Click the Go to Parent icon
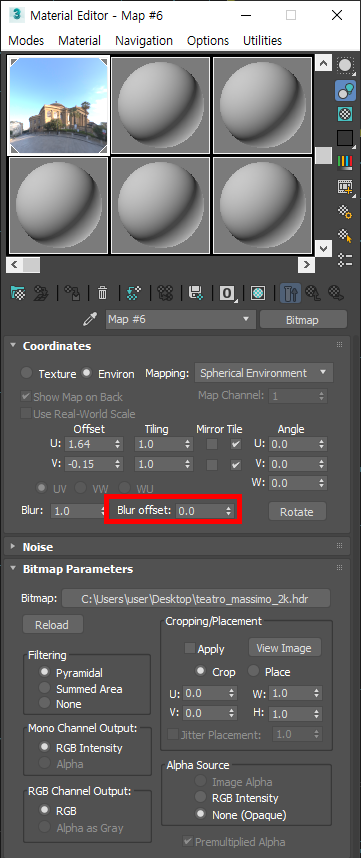Image resolution: width=361 pixels, height=858 pixels. (313, 293)
